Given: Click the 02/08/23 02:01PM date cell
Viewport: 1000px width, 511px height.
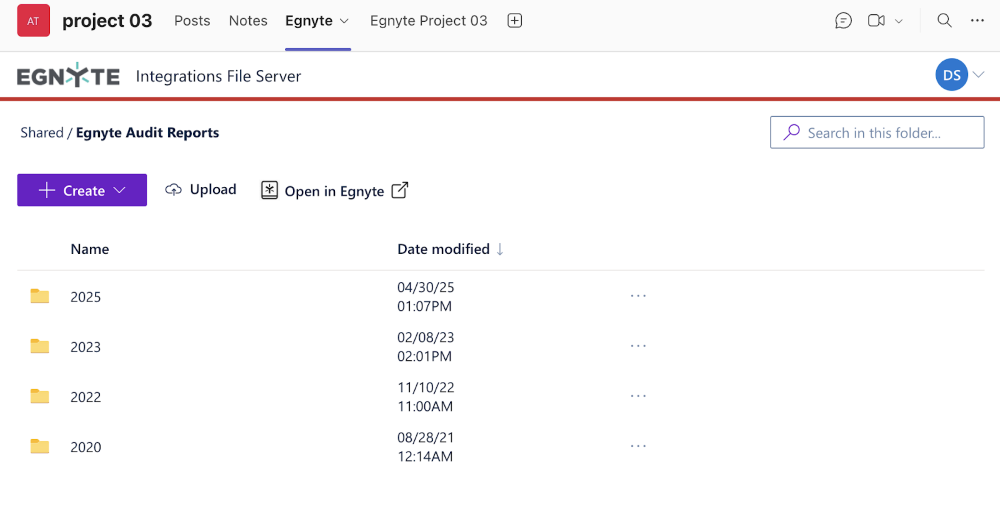Looking at the screenshot, I should click(x=425, y=346).
